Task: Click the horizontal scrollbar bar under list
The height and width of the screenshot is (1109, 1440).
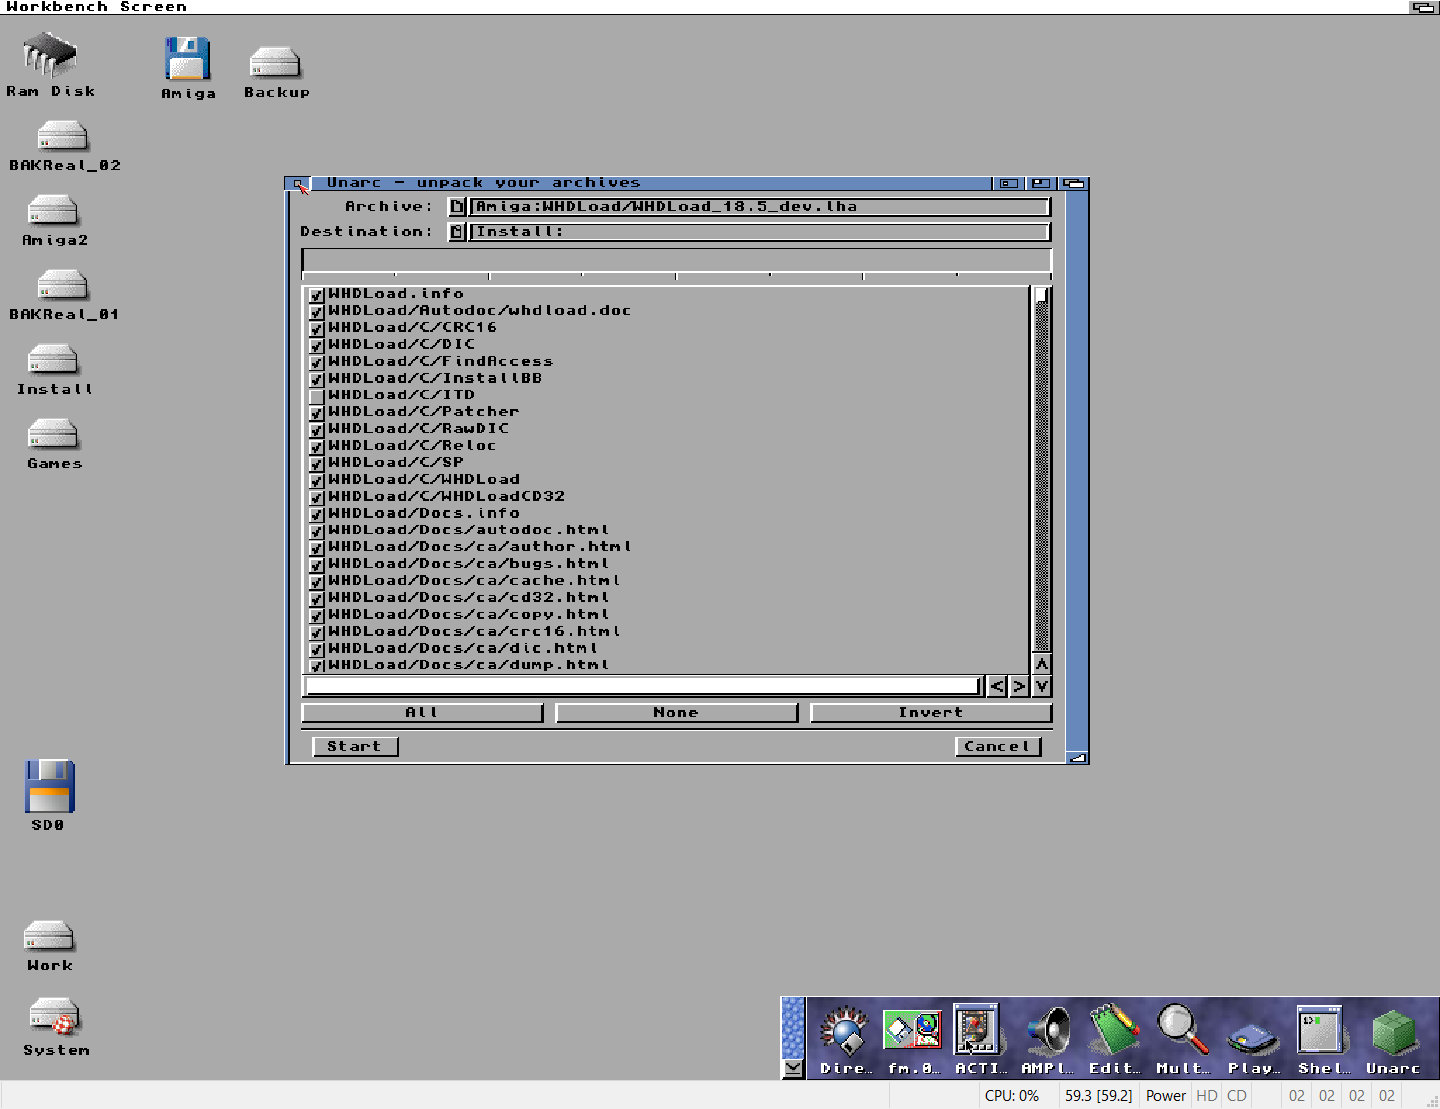Action: (x=644, y=686)
